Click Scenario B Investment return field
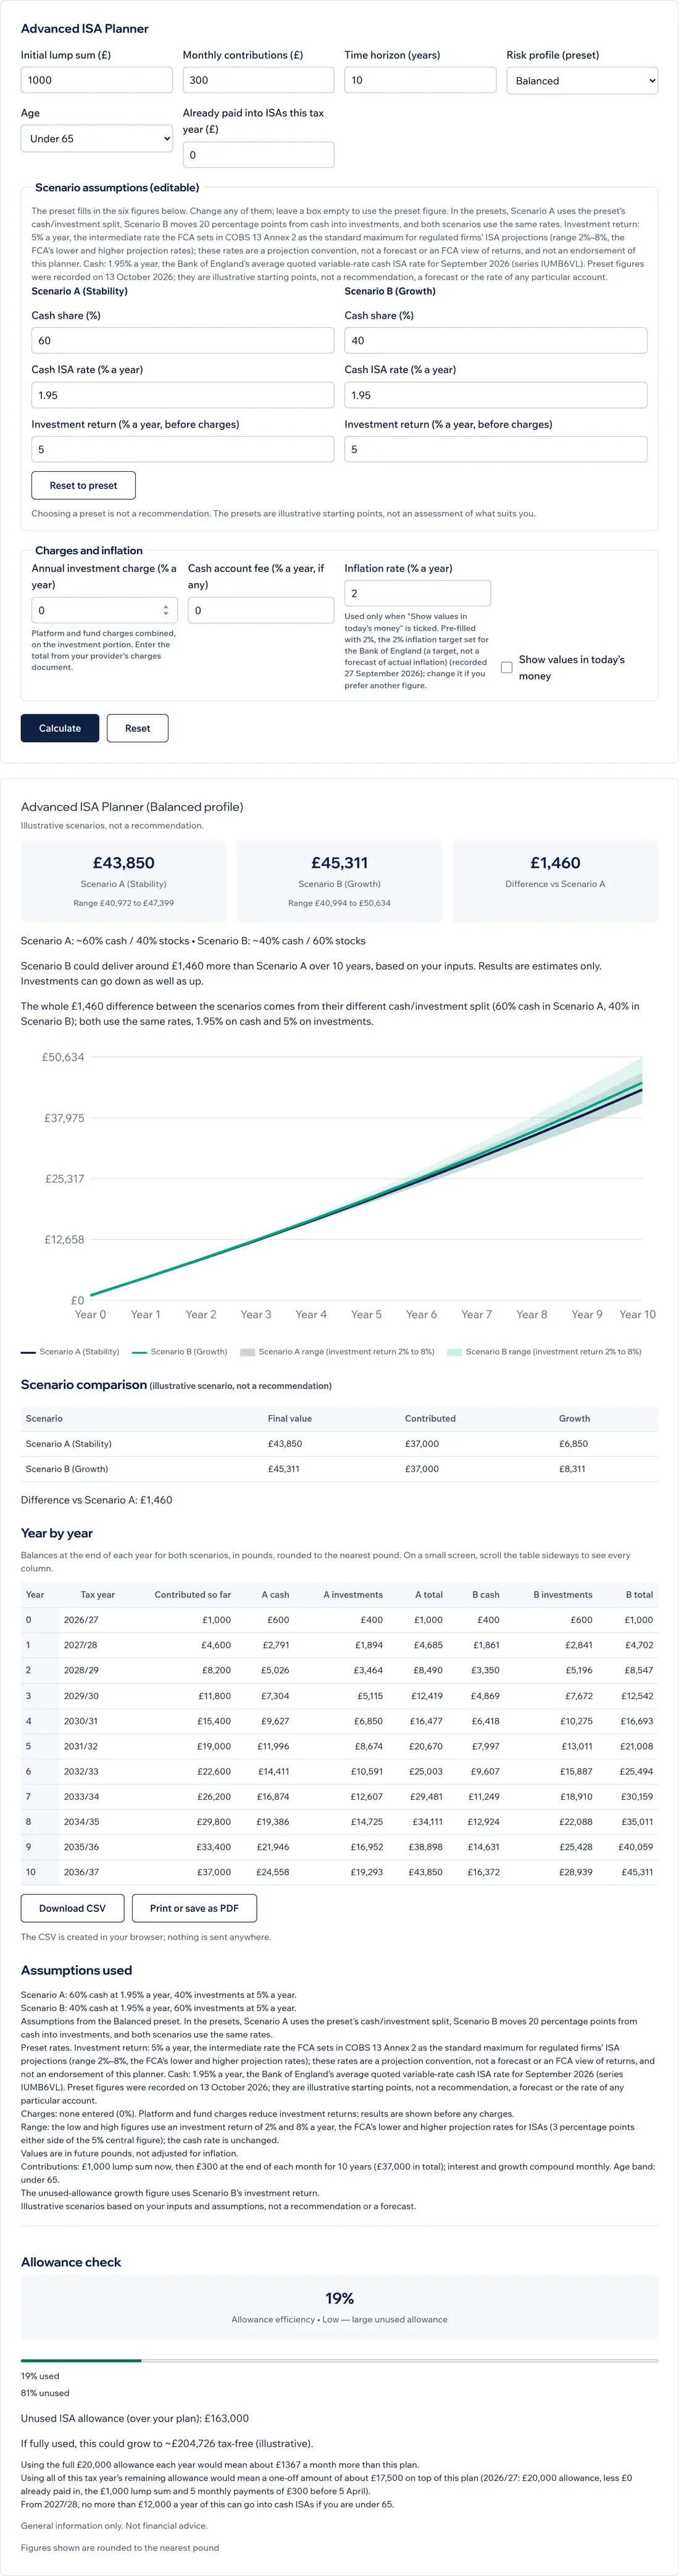 [495, 449]
